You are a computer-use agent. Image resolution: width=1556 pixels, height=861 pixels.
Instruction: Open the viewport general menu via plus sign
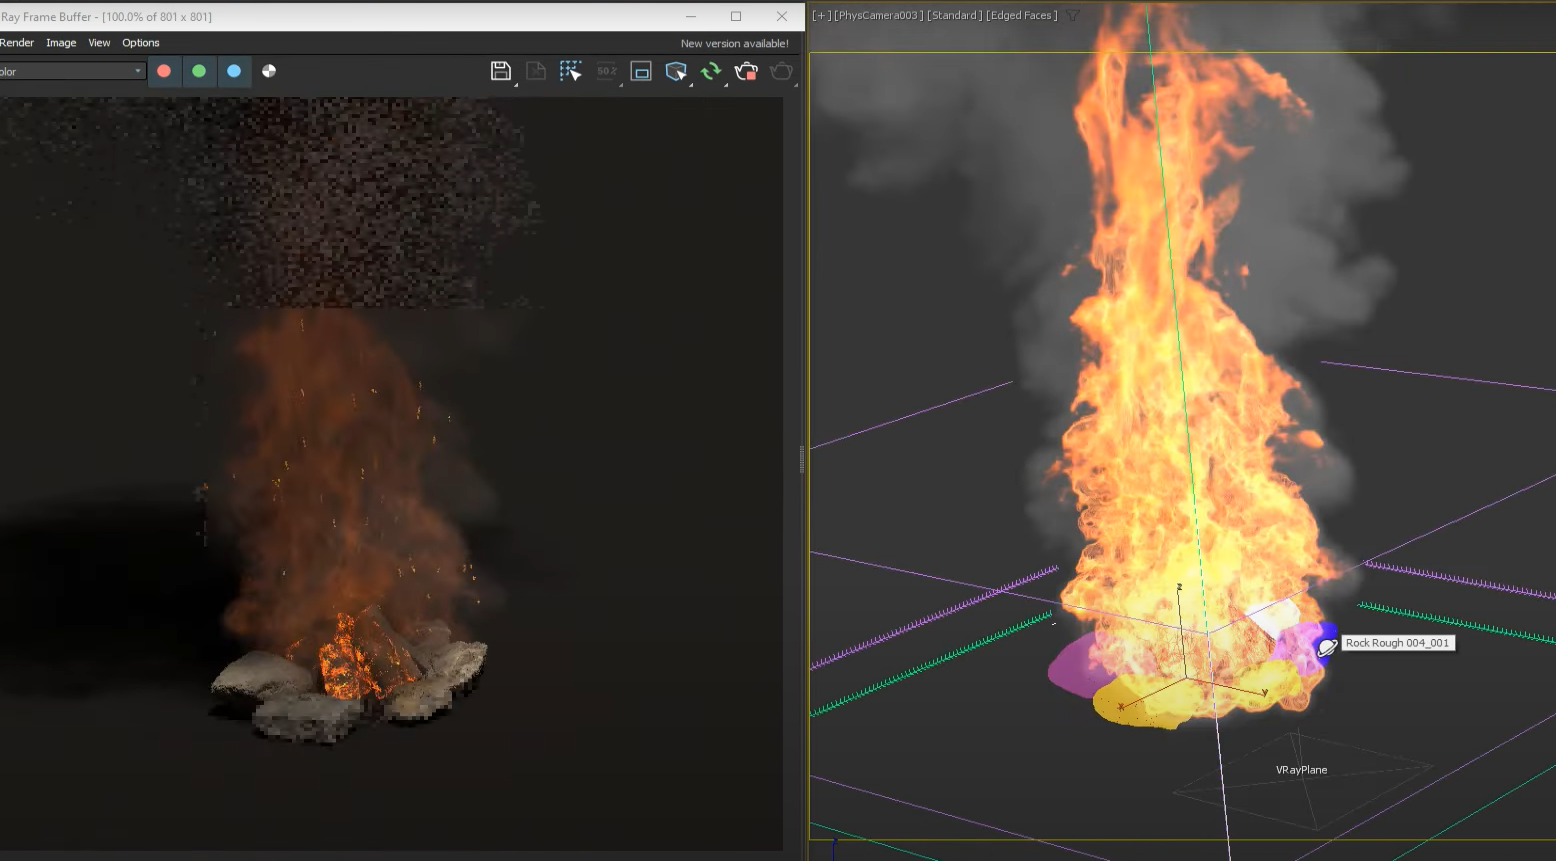tap(819, 15)
